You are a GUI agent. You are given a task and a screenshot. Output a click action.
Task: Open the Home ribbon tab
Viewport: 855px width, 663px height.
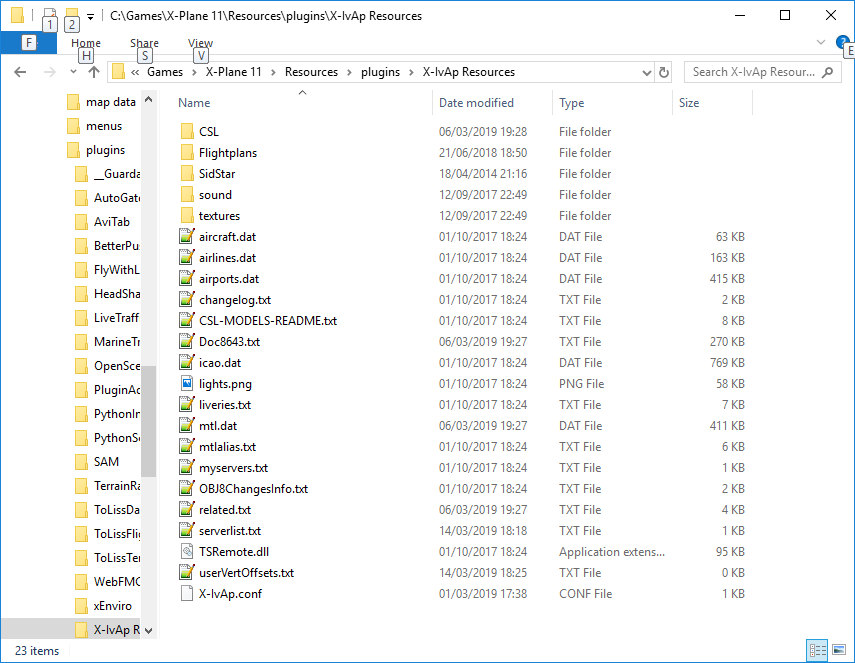(x=86, y=43)
